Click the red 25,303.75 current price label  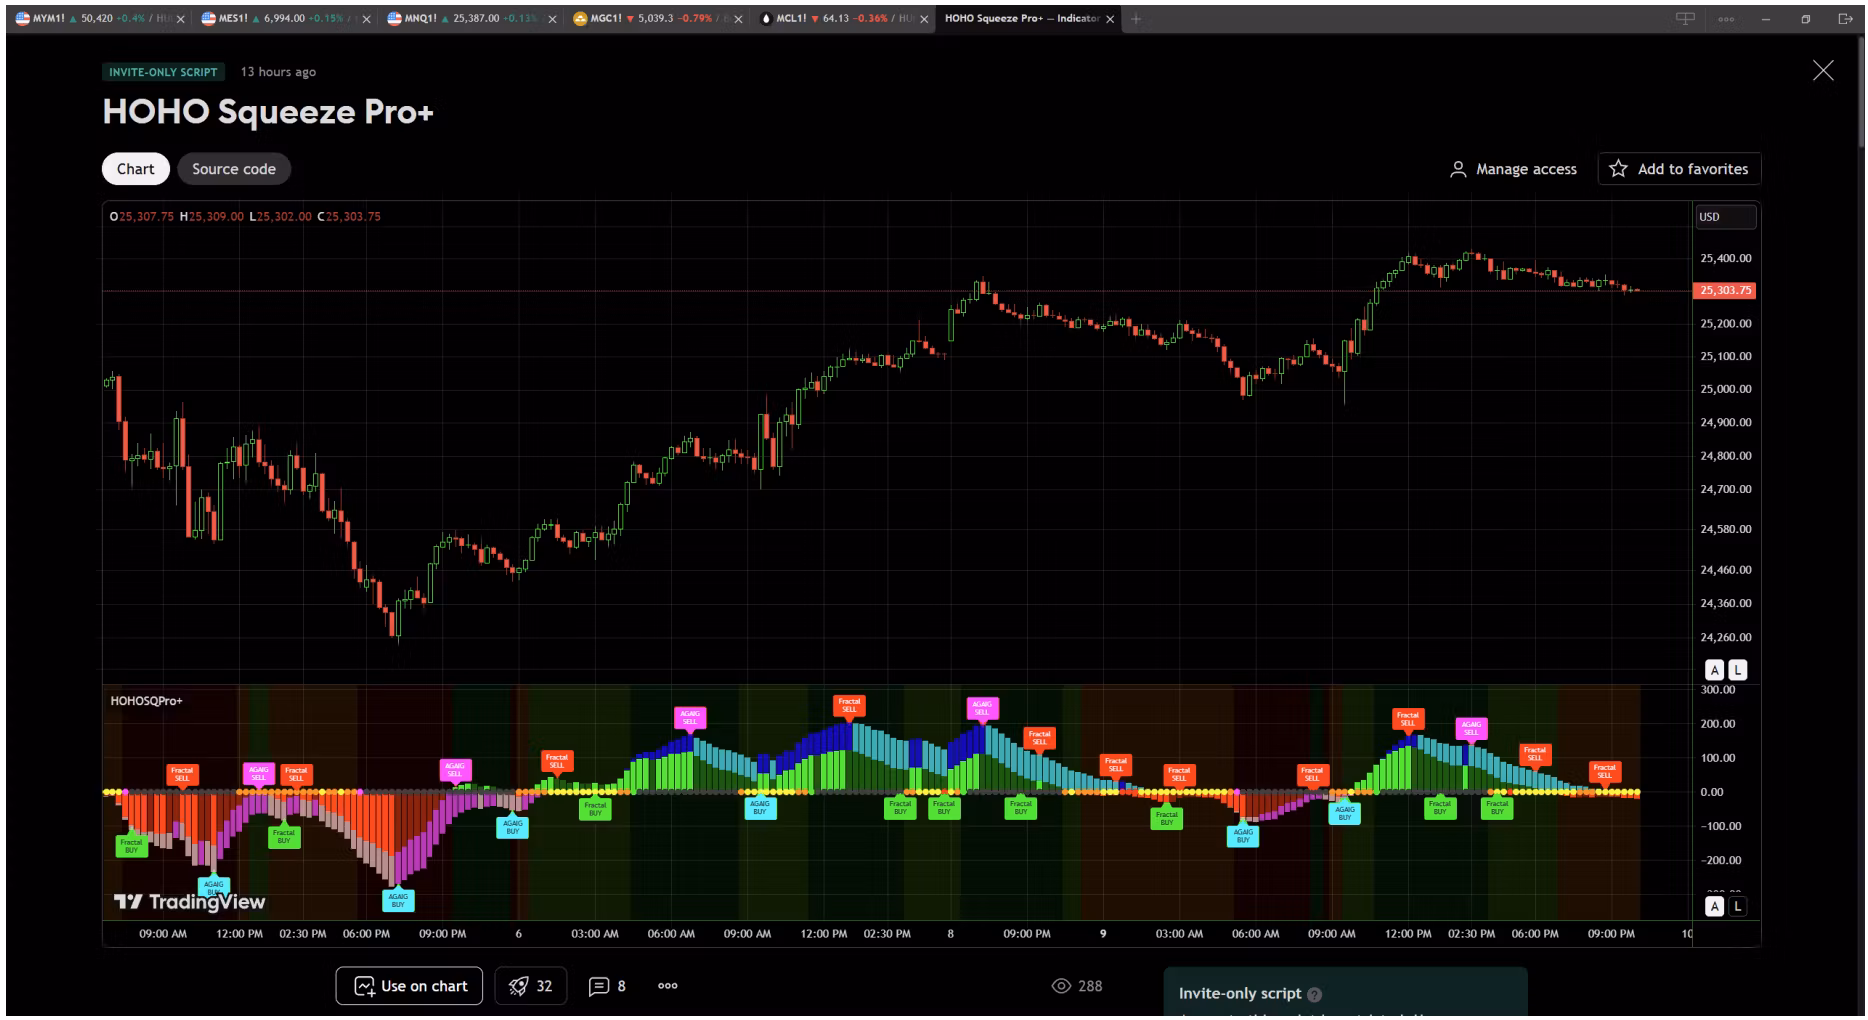(x=1724, y=291)
